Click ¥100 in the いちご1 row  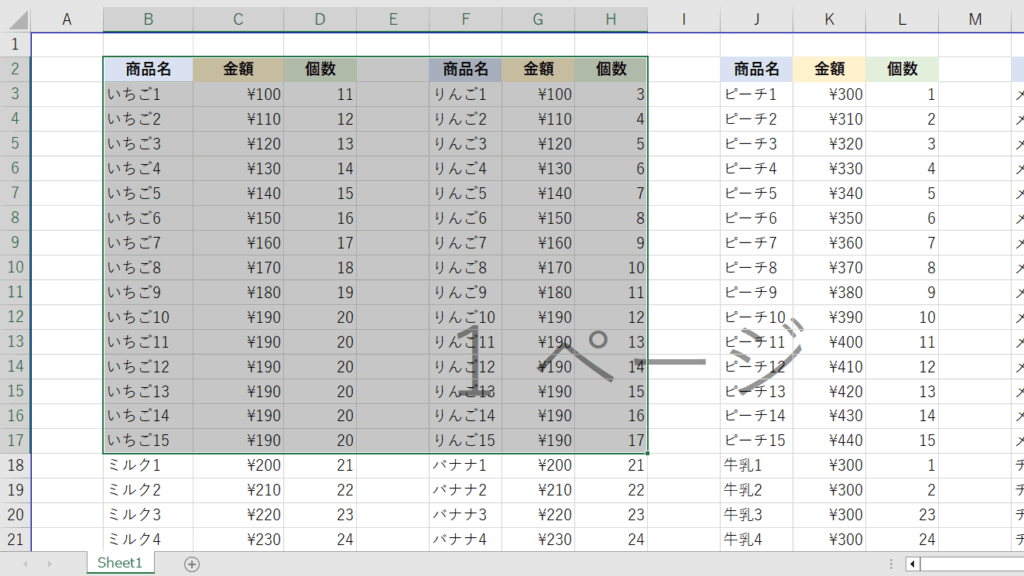[238, 94]
